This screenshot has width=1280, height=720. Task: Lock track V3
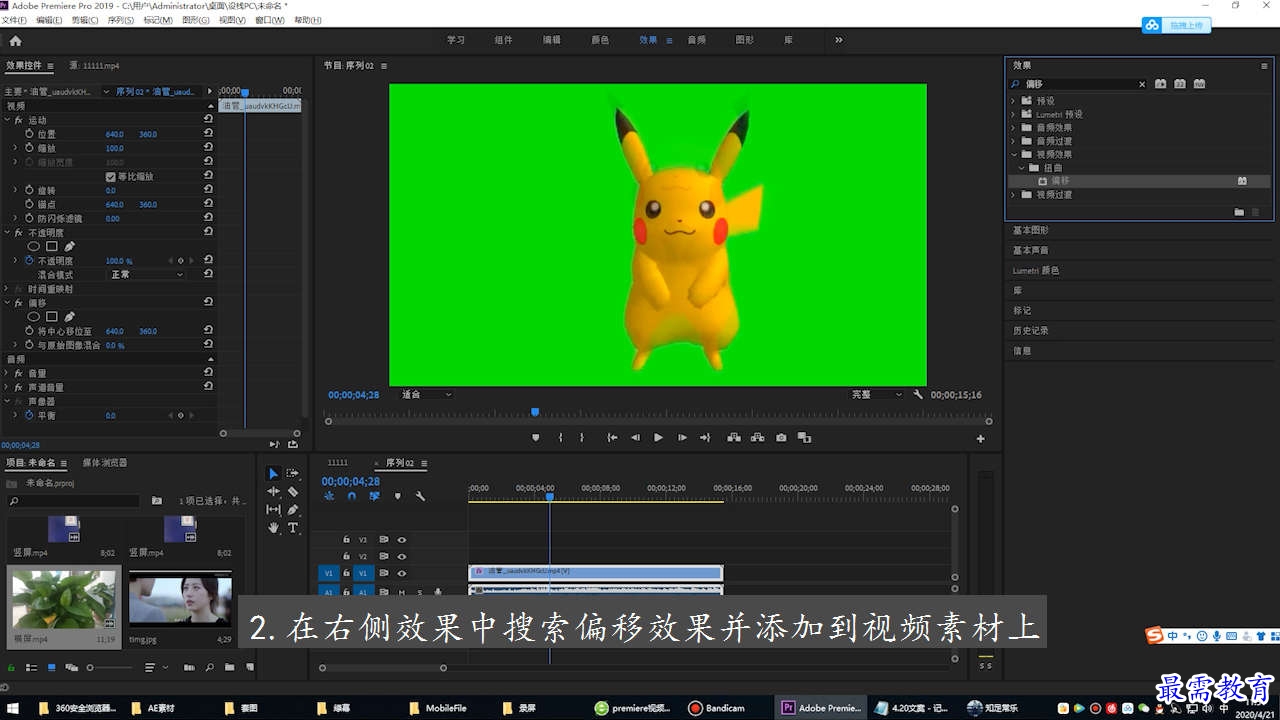coord(346,539)
